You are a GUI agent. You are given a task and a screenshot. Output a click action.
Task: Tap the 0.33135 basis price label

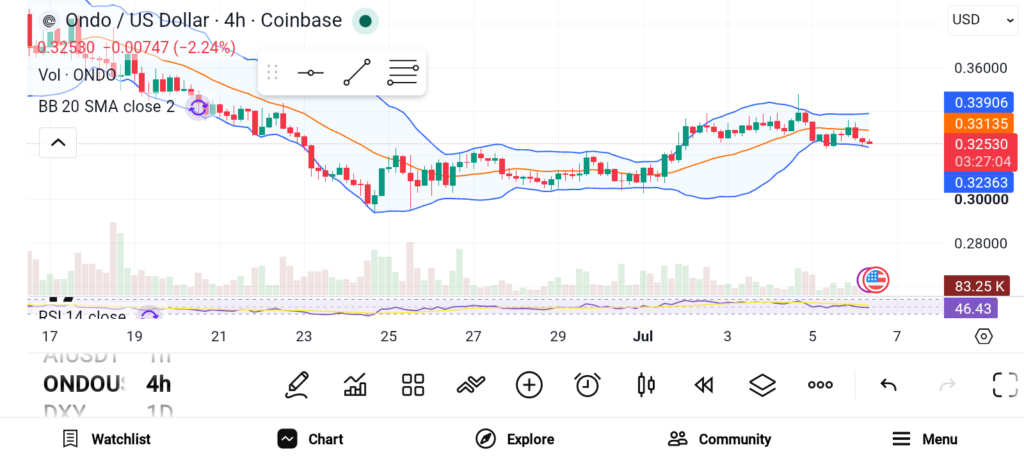pos(978,123)
